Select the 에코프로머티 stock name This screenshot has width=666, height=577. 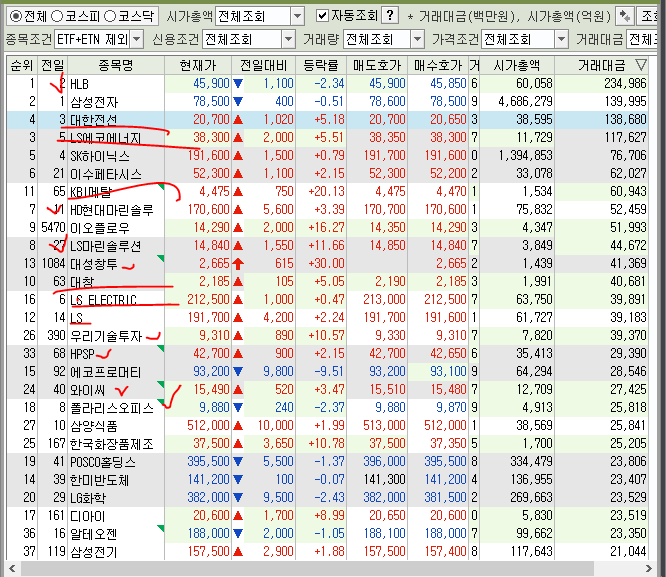click(x=106, y=372)
